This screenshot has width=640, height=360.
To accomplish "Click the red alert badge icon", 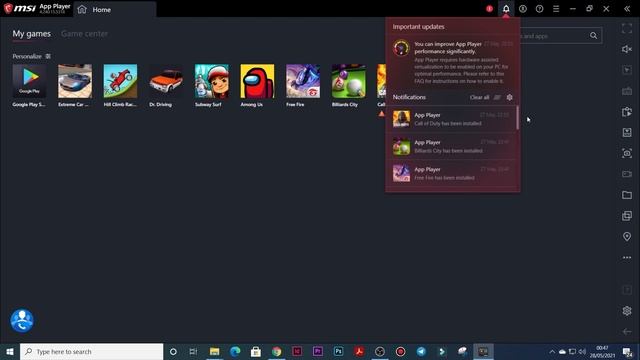I will pyautogui.click(x=489, y=9).
